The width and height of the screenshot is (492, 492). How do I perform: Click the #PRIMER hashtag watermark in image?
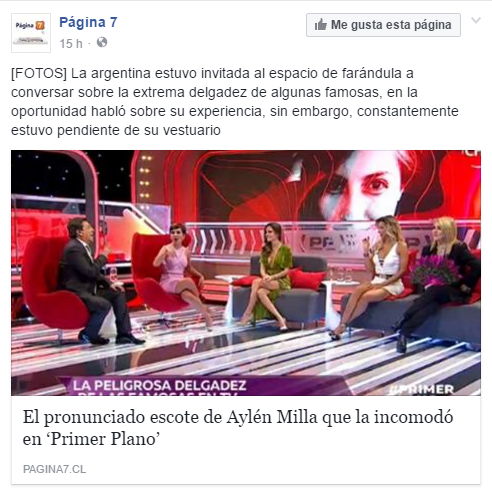tap(422, 389)
